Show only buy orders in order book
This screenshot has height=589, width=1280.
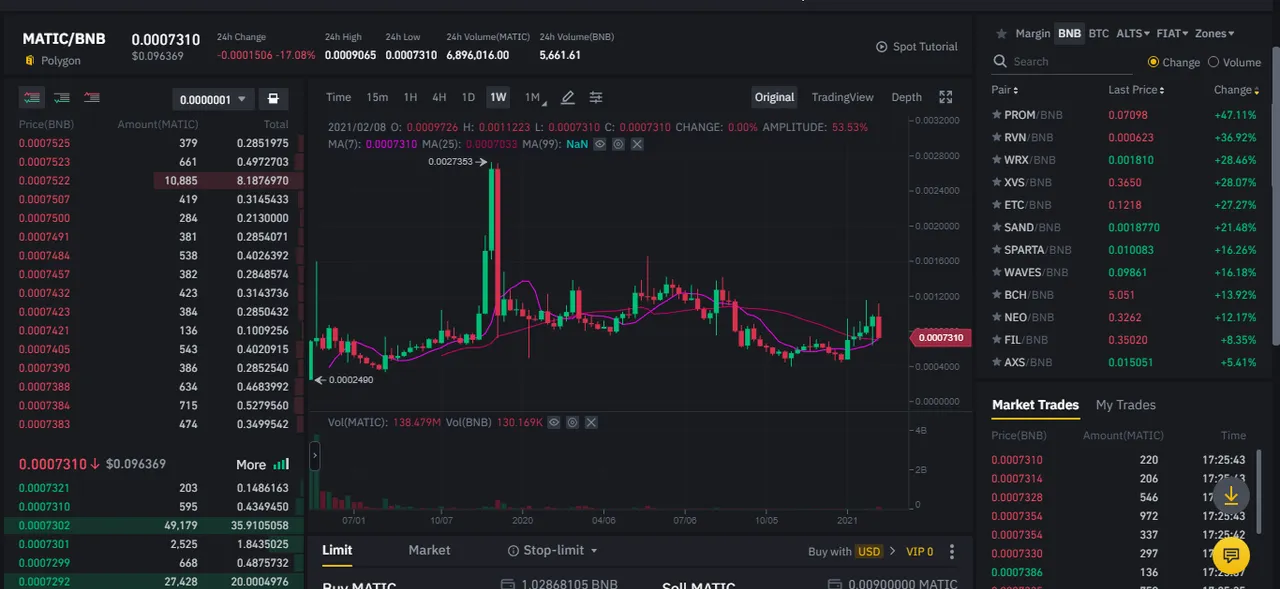(62, 98)
